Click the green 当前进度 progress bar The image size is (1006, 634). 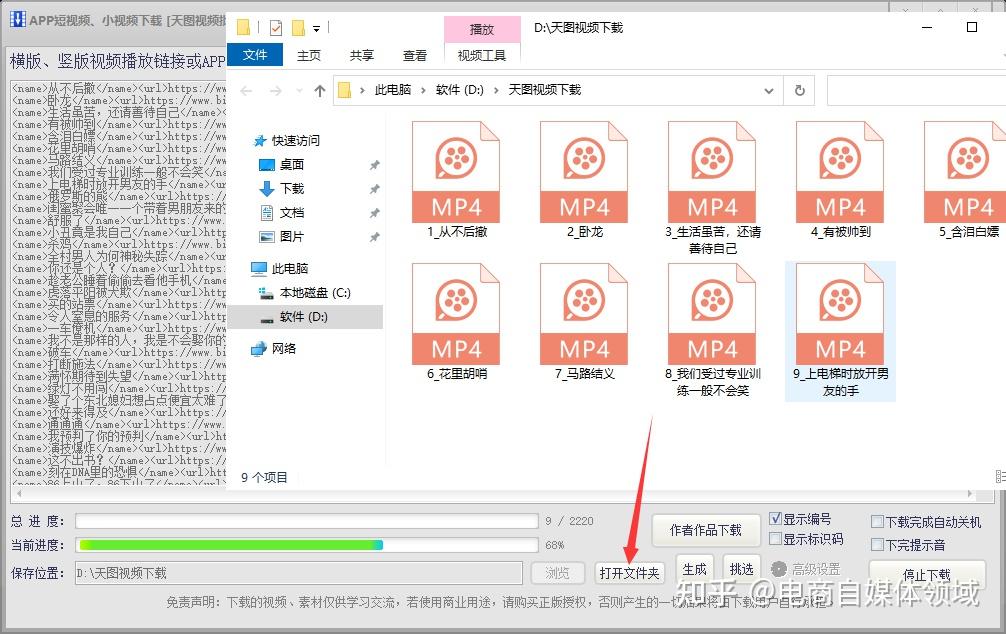click(x=307, y=545)
